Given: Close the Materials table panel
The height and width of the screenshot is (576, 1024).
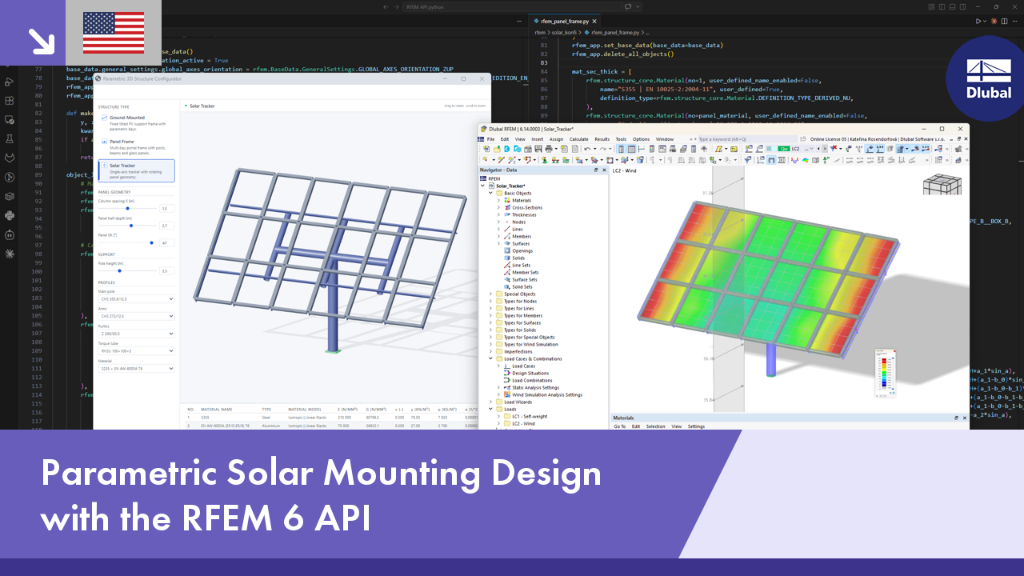Looking at the screenshot, I should click(965, 418).
